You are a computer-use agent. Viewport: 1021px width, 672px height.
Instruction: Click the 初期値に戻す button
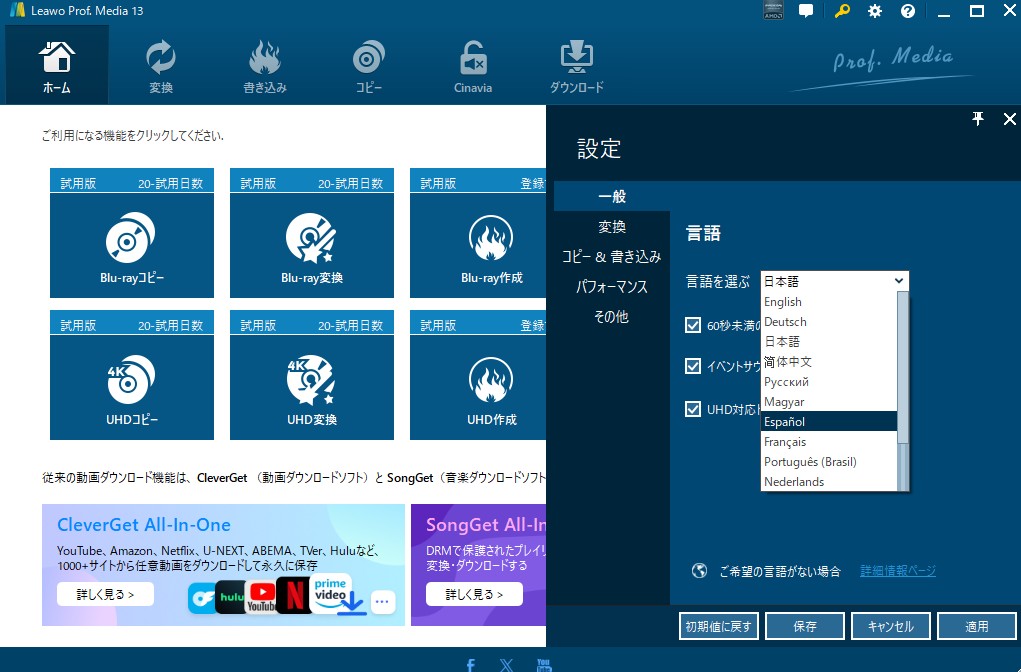pyautogui.click(x=719, y=626)
